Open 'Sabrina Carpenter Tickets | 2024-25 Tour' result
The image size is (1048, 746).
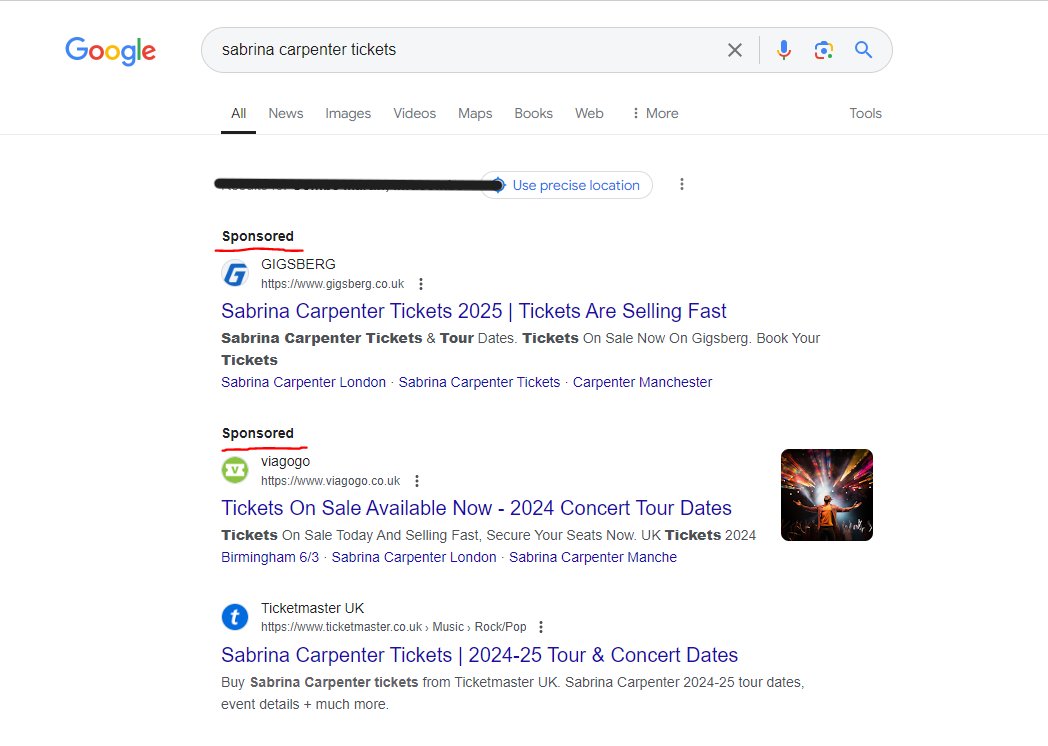point(479,655)
